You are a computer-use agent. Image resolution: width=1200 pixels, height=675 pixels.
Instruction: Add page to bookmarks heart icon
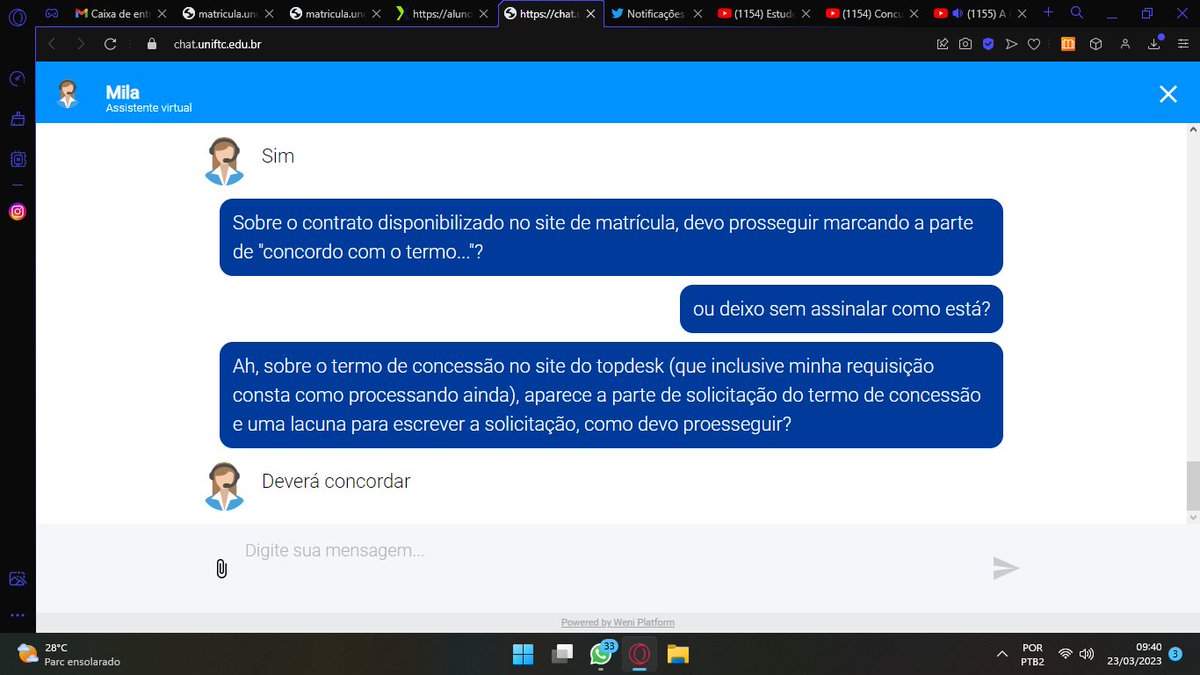pos(1034,44)
